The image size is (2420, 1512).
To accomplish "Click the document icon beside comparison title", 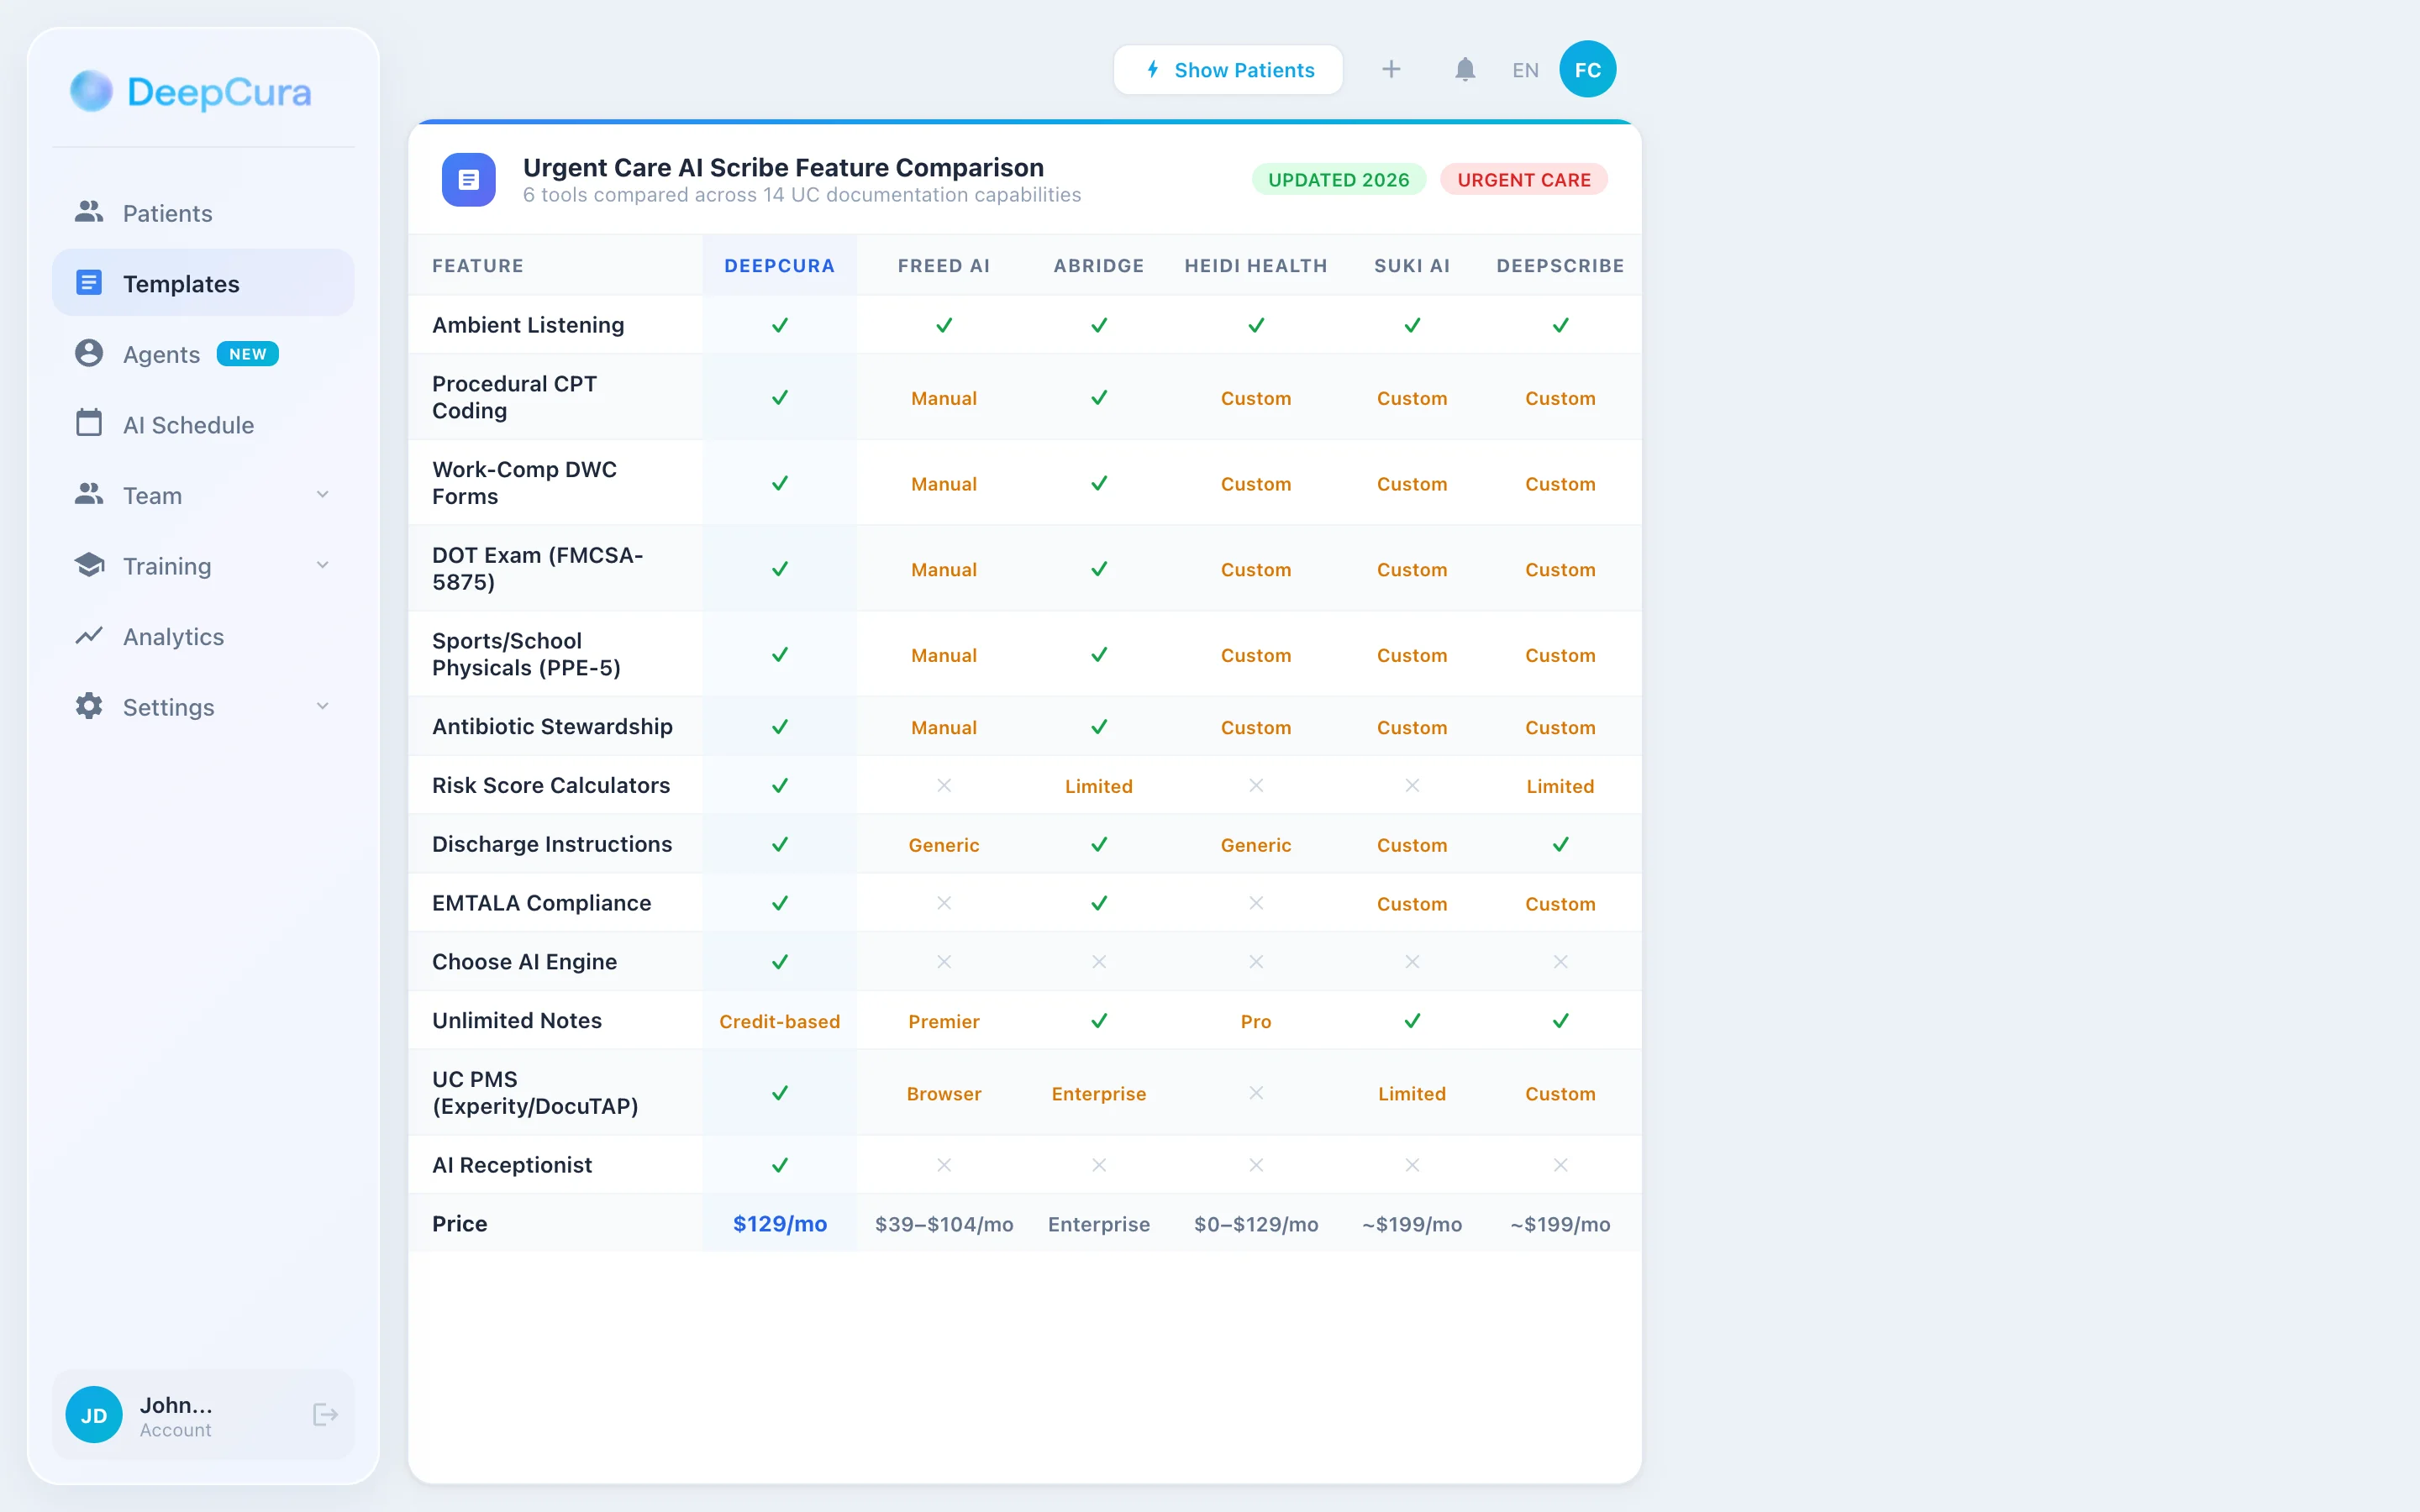I will (468, 180).
